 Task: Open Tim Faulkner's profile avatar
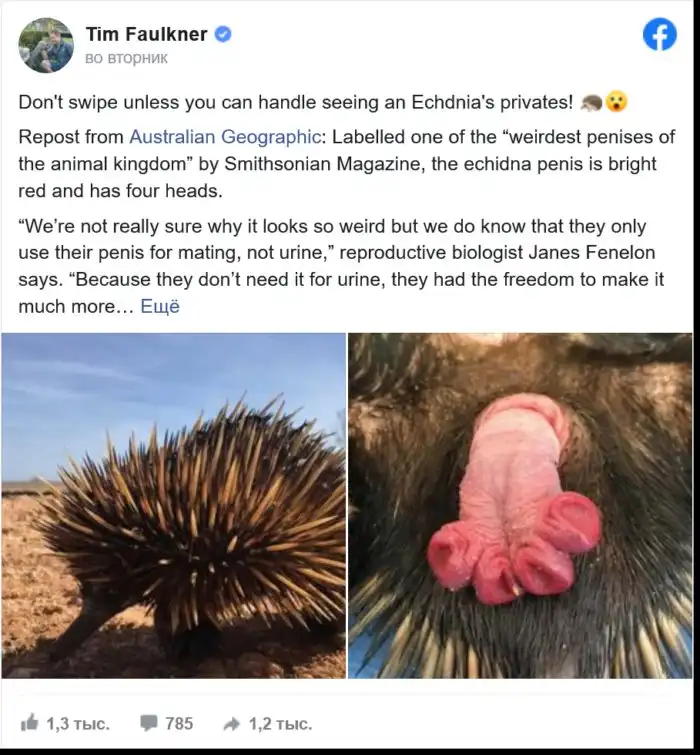tap(46, 45)
